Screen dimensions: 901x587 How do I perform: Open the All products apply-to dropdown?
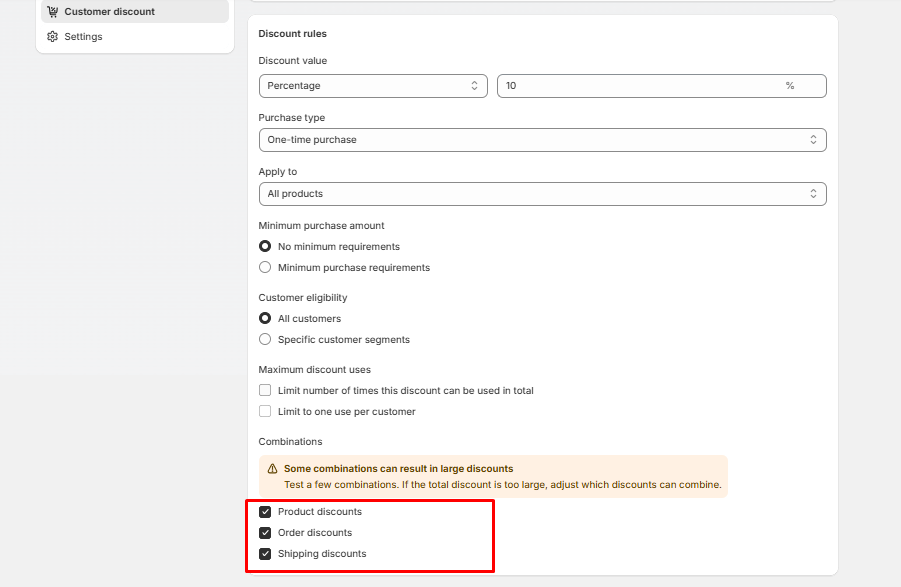coord(542,194)
